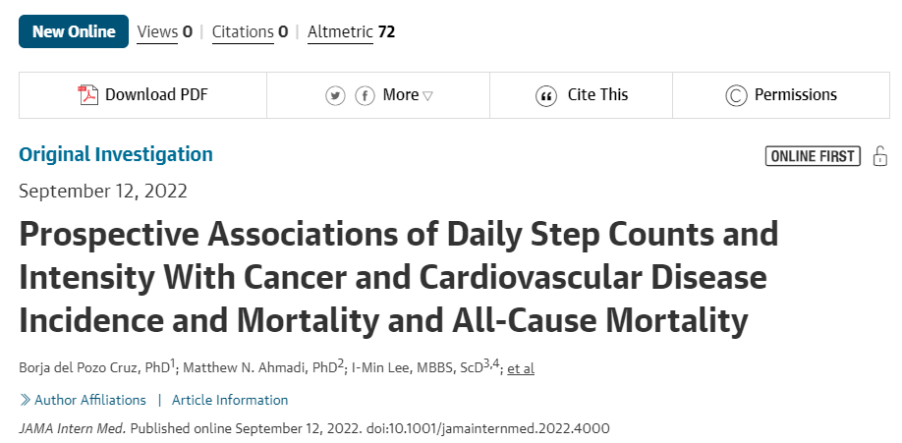Image resolution: width=902 pixels, height=443 pixels.
Task: Open the Original Investigation category link
Action: 116,155
